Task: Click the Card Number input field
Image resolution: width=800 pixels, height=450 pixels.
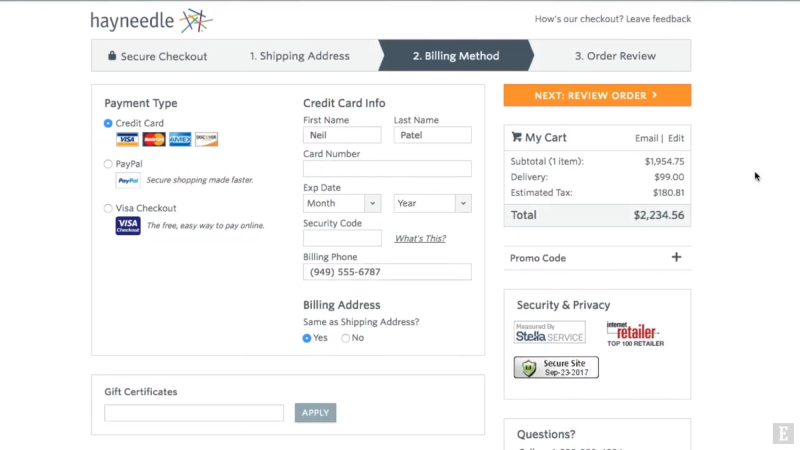Action: pos(387,169)
